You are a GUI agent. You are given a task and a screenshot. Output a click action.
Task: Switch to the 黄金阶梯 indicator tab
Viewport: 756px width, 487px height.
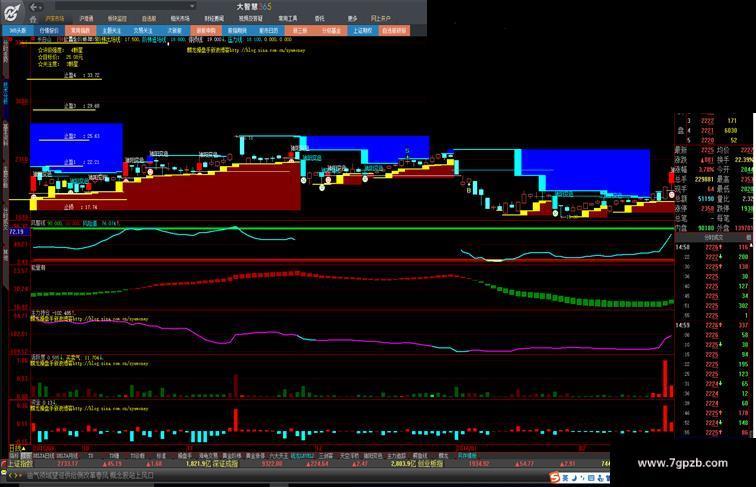[231, 455]
